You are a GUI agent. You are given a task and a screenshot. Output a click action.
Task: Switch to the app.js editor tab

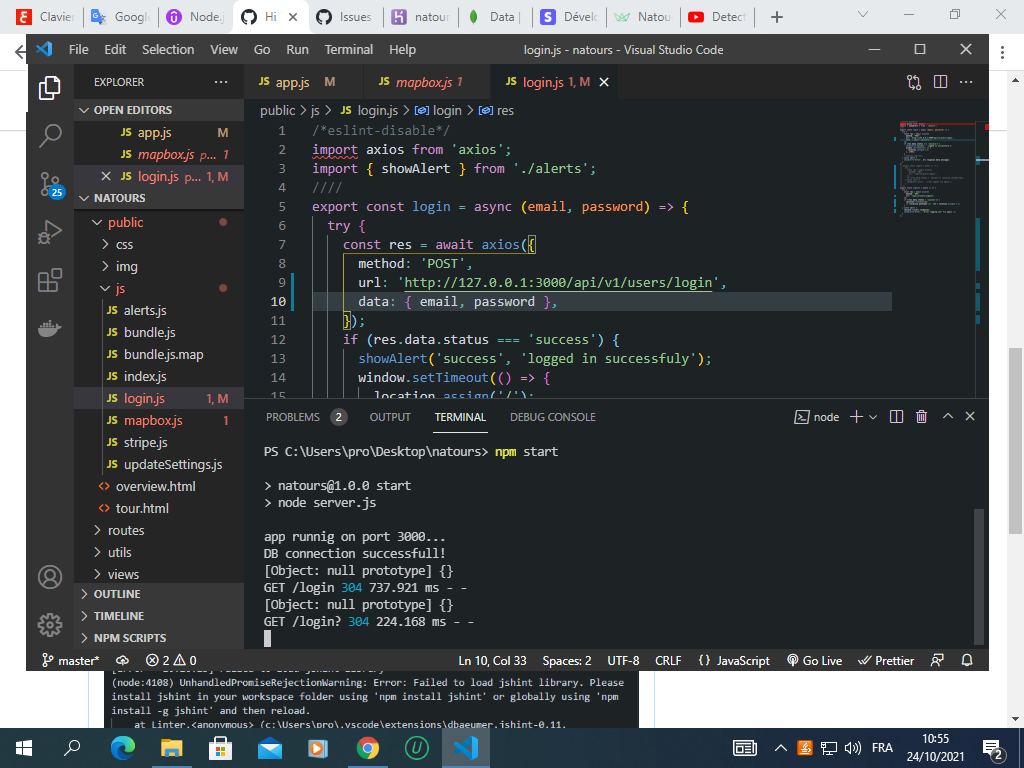point(290,82)
